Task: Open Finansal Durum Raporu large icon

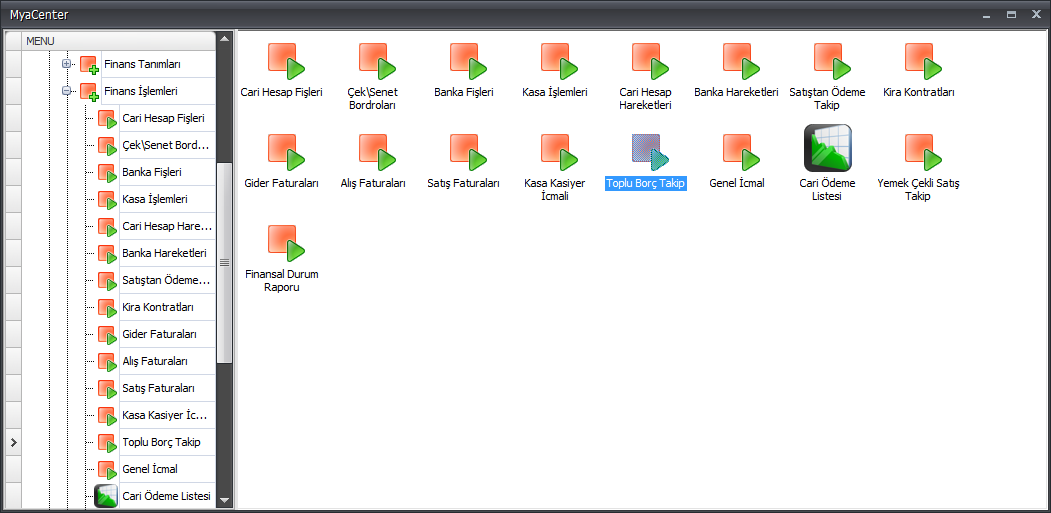Action: pyautogui.click(x=286, y=243)
